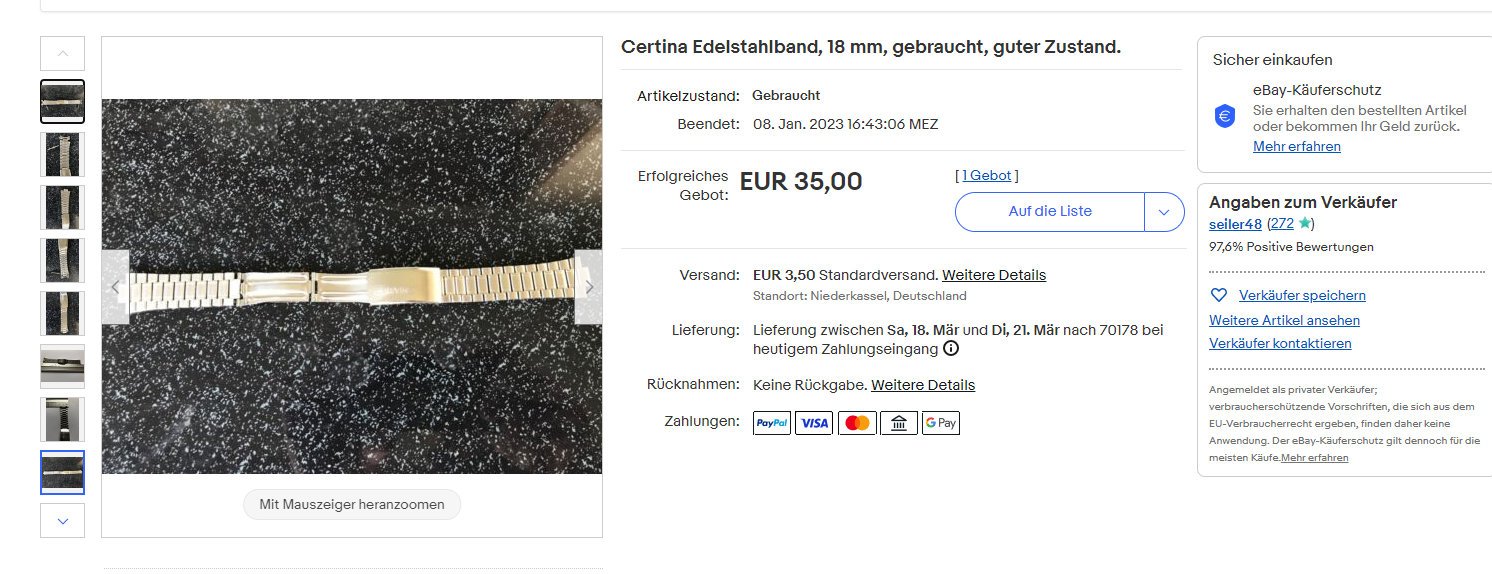Click the PayPal payment icon
The width and height of the screenshot is (1492, 574).
coord(772,423)
